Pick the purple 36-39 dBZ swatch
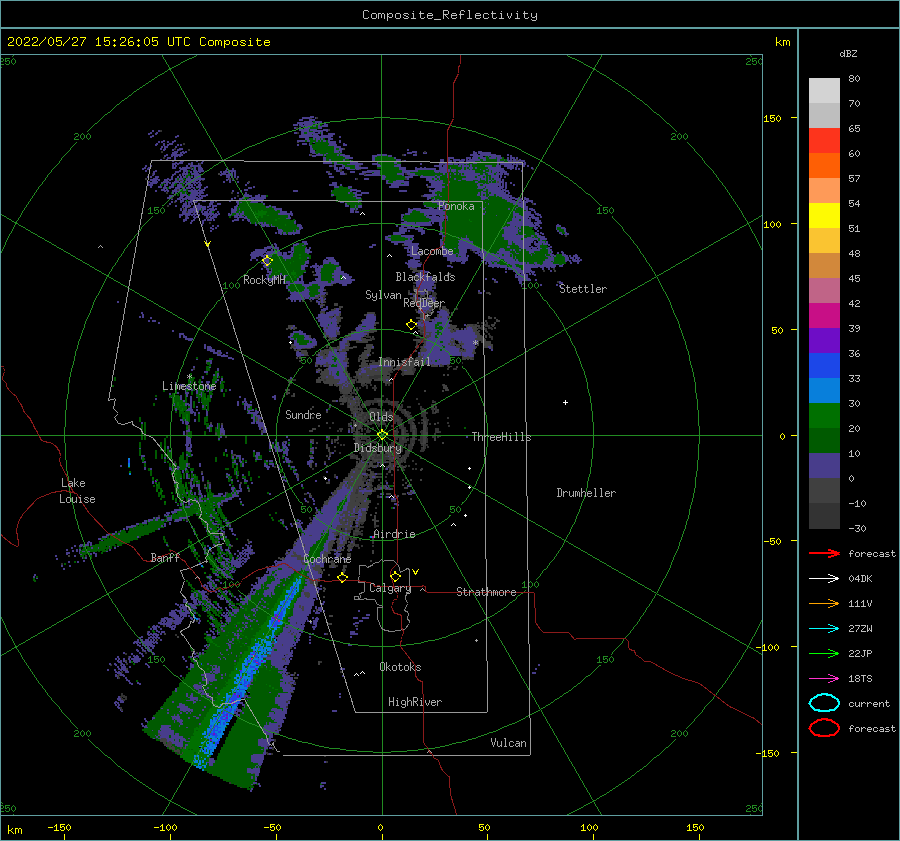900x841 pixels. [824, 340]
